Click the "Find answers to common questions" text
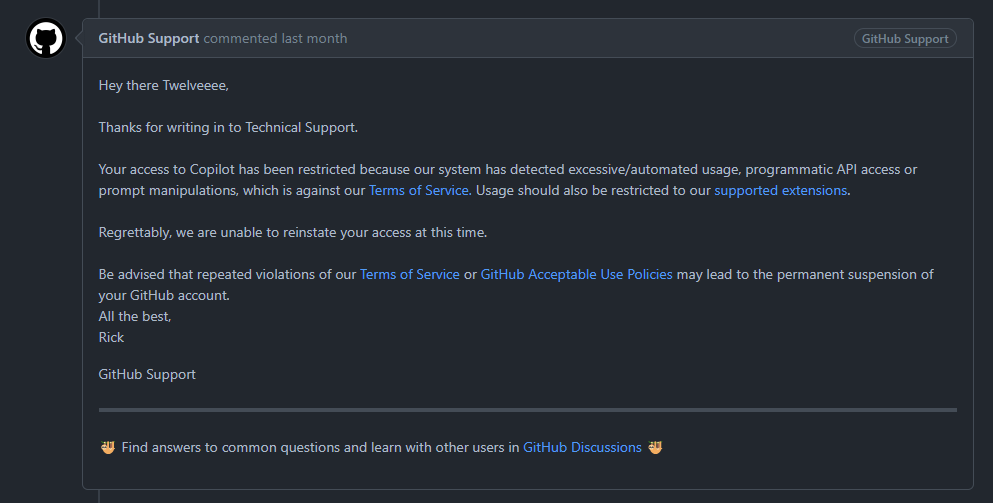 [320, 447]
